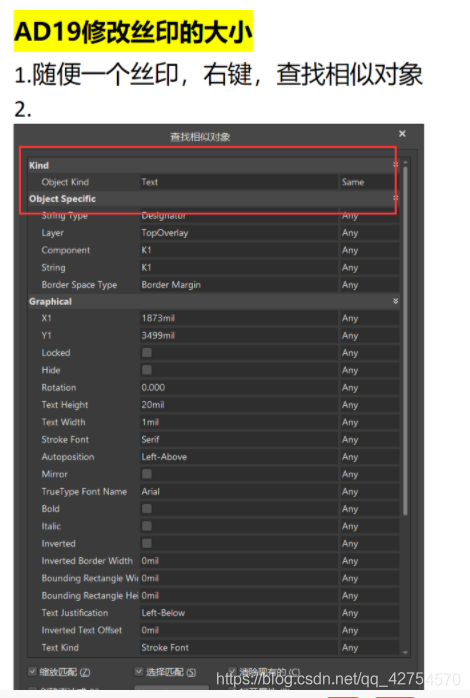Image resolution: width=470 pixels, height=698 pixels.
Task: Open the Object Kind Same match dropdown
Action: pyautogui.click(x=369, y=182)
